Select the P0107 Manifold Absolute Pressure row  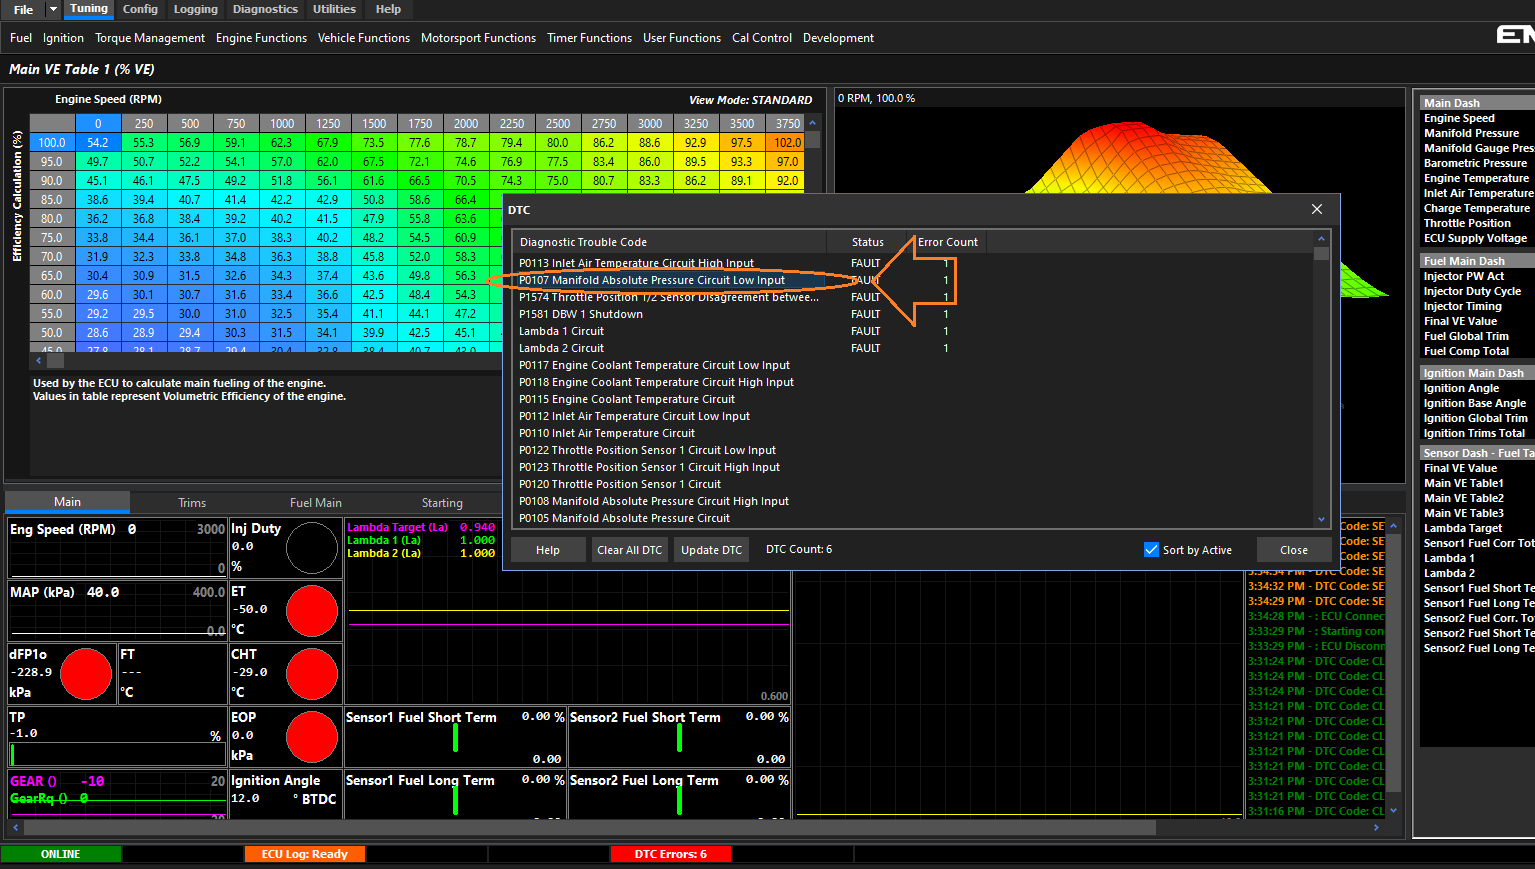point(652,280)
